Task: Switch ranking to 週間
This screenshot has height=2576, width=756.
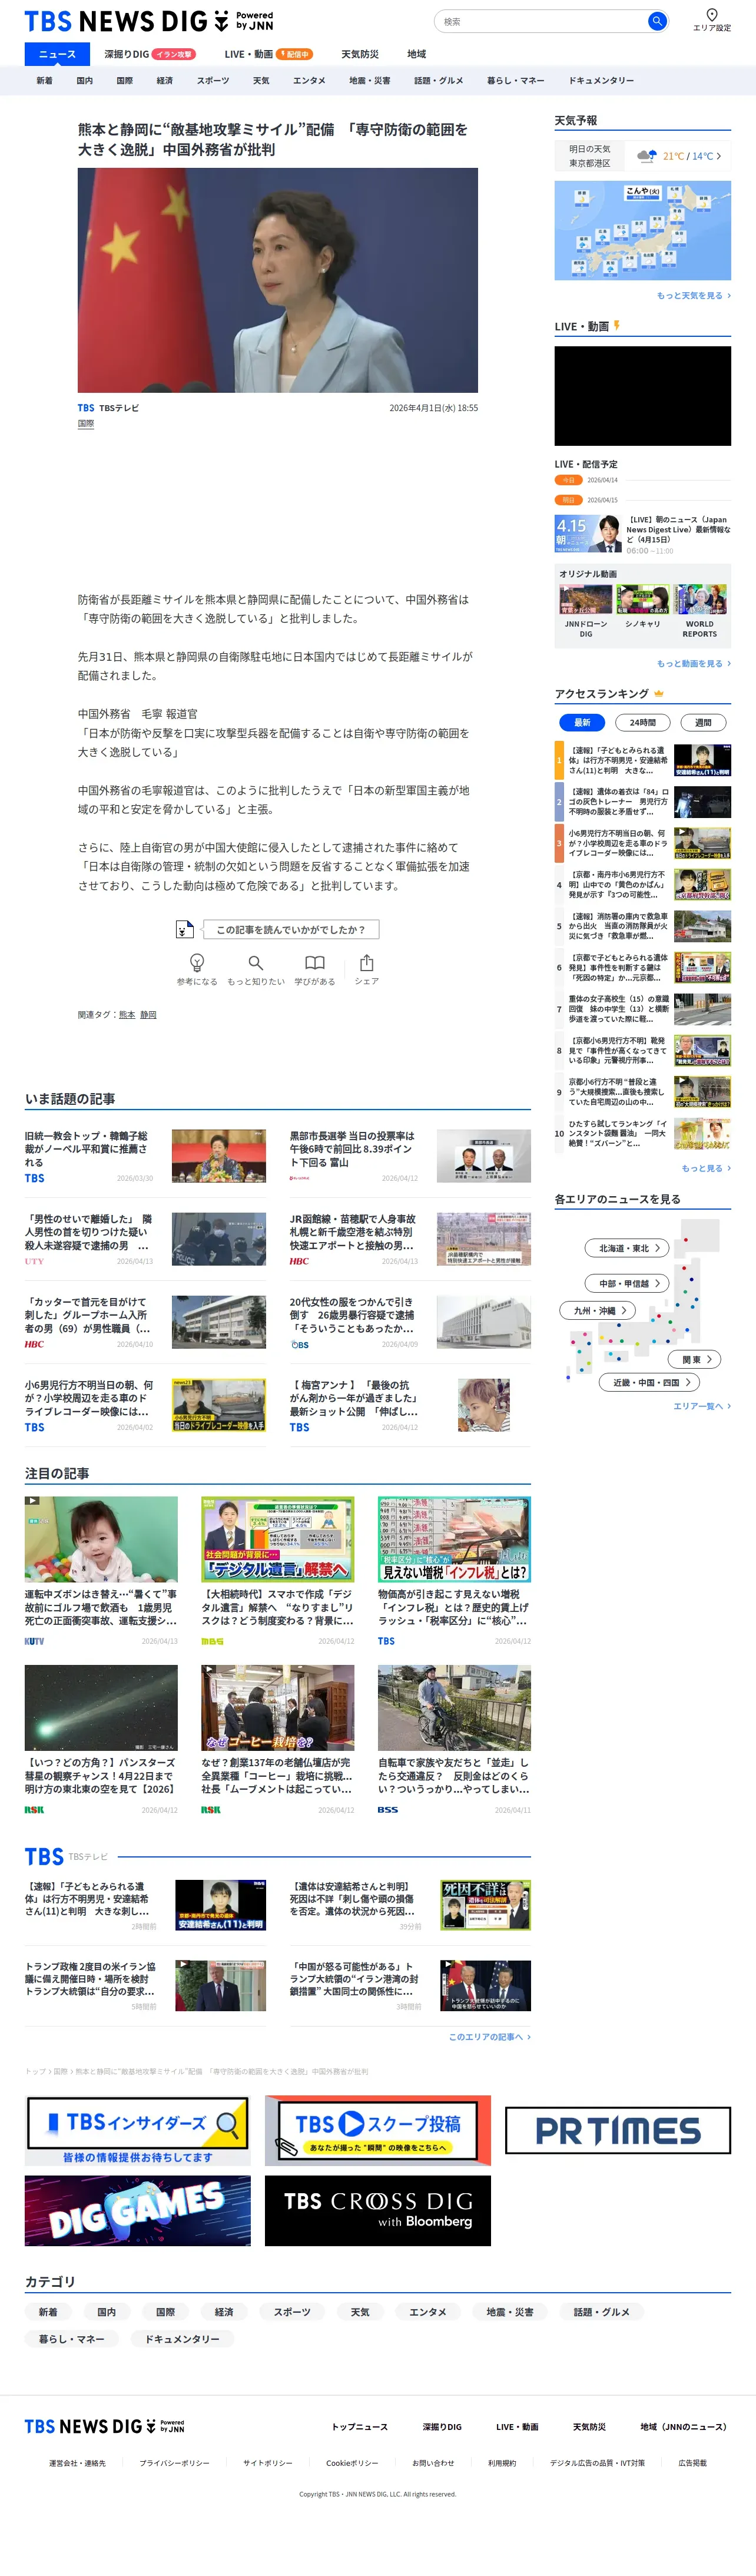Action: coord(703,722)
